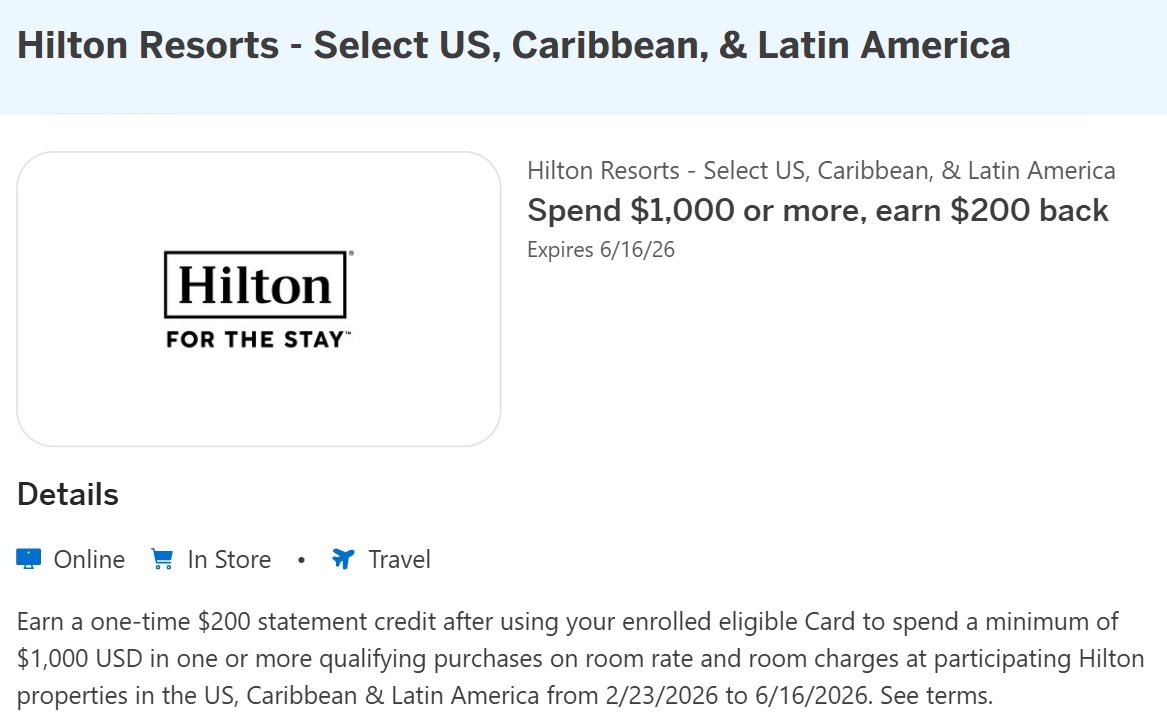The width and height of the screenshot is (1167, 724).
Task: Select the In Store label text
Action: pos(229,559)
